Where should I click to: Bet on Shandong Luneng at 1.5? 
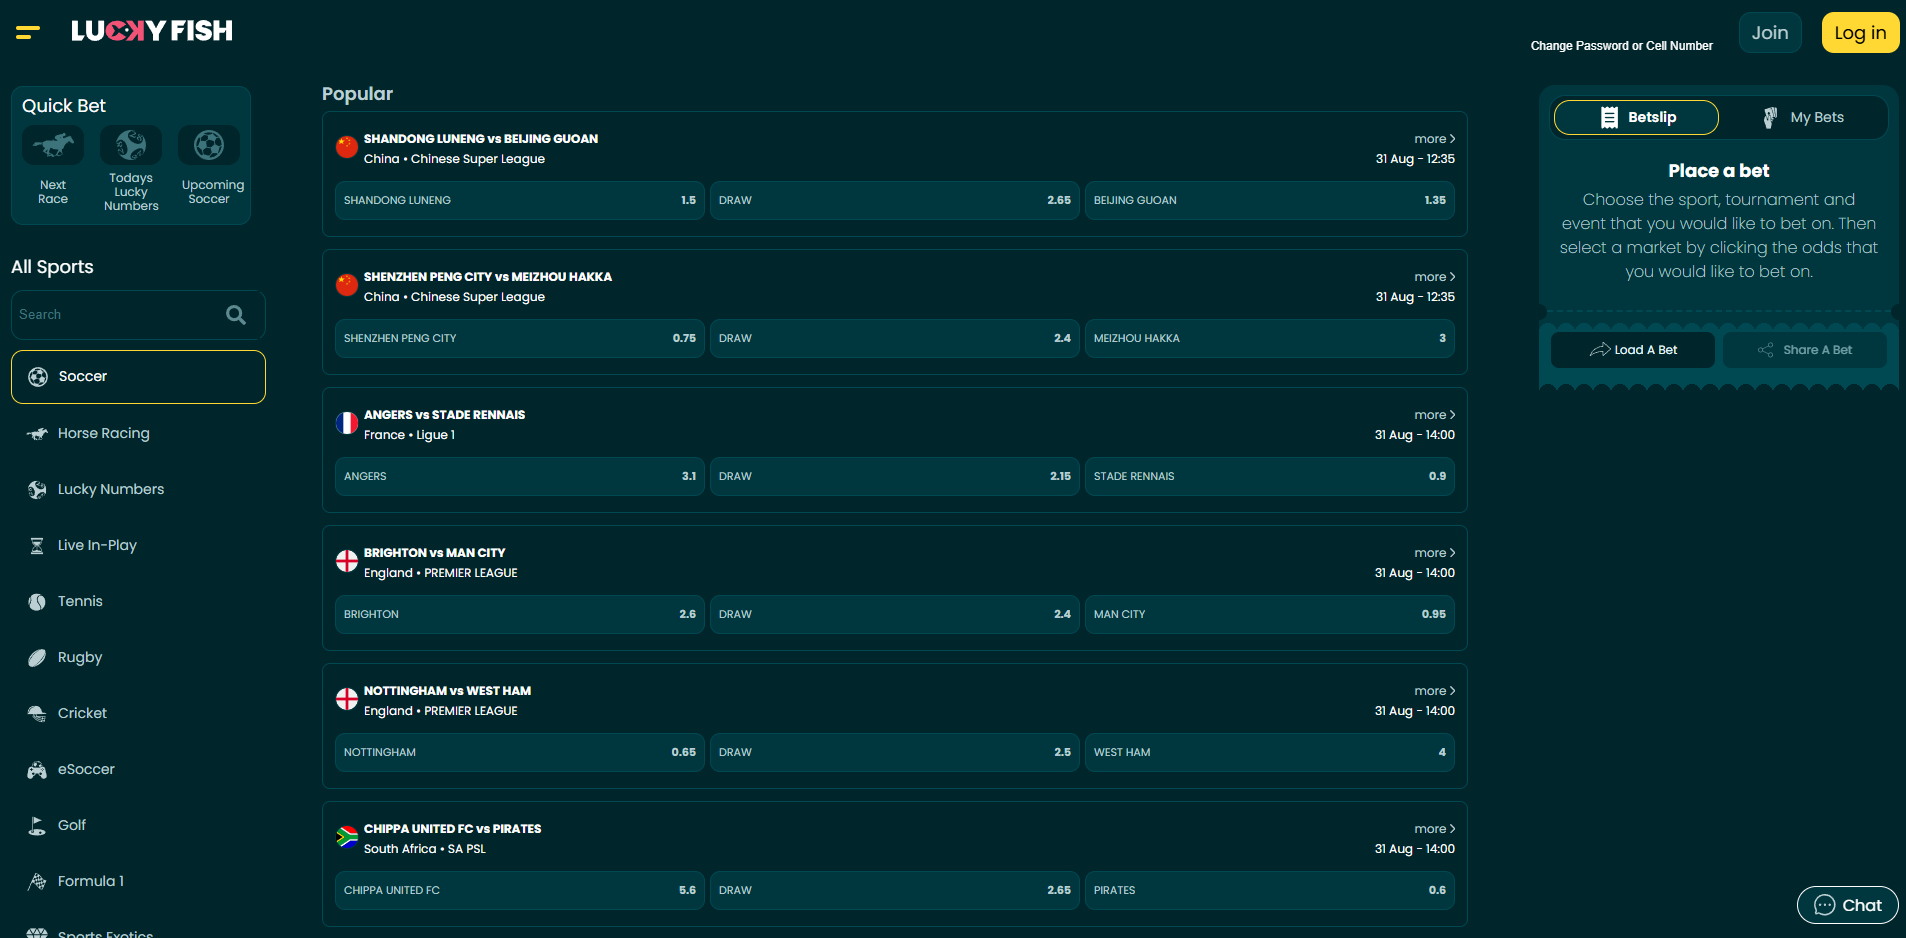pos(520,200)
